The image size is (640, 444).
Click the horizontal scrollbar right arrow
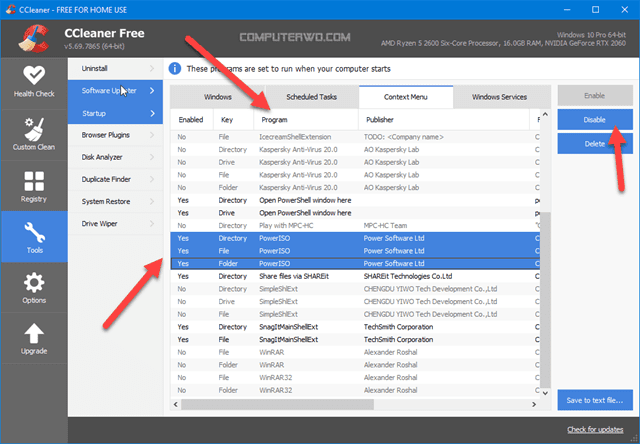534,404
